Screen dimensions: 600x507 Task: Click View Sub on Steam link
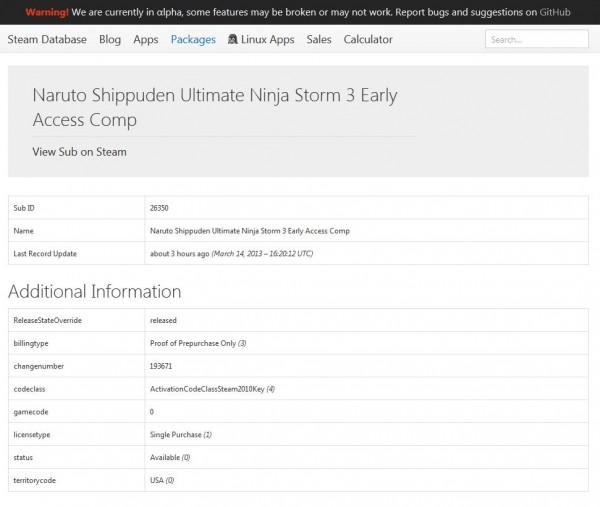pyautogui.click(x=79, y=152)
